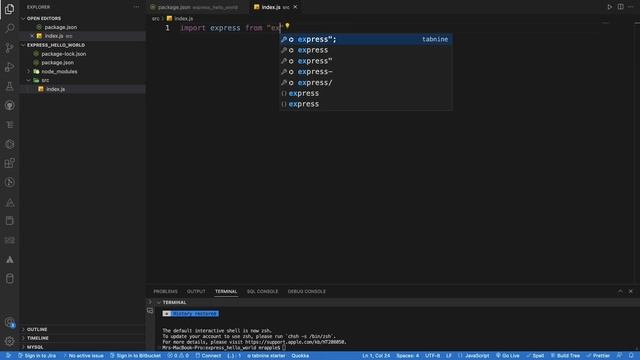Open the Testing flask icon view
This screenshot has height=360, width=640.
(x=9, y=86)
